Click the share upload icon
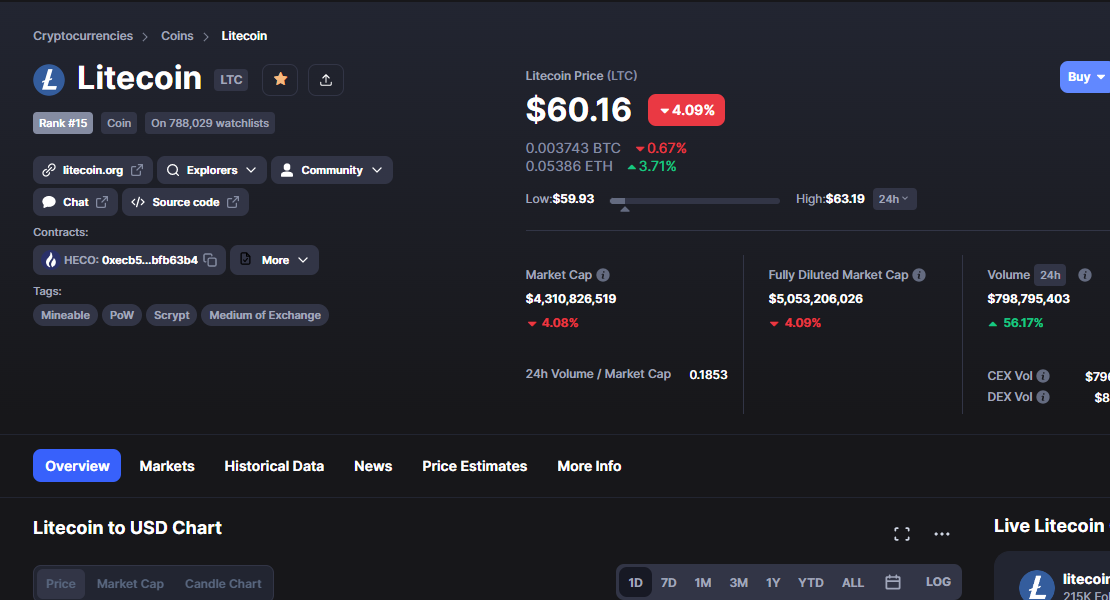 (x=326, y=80)
